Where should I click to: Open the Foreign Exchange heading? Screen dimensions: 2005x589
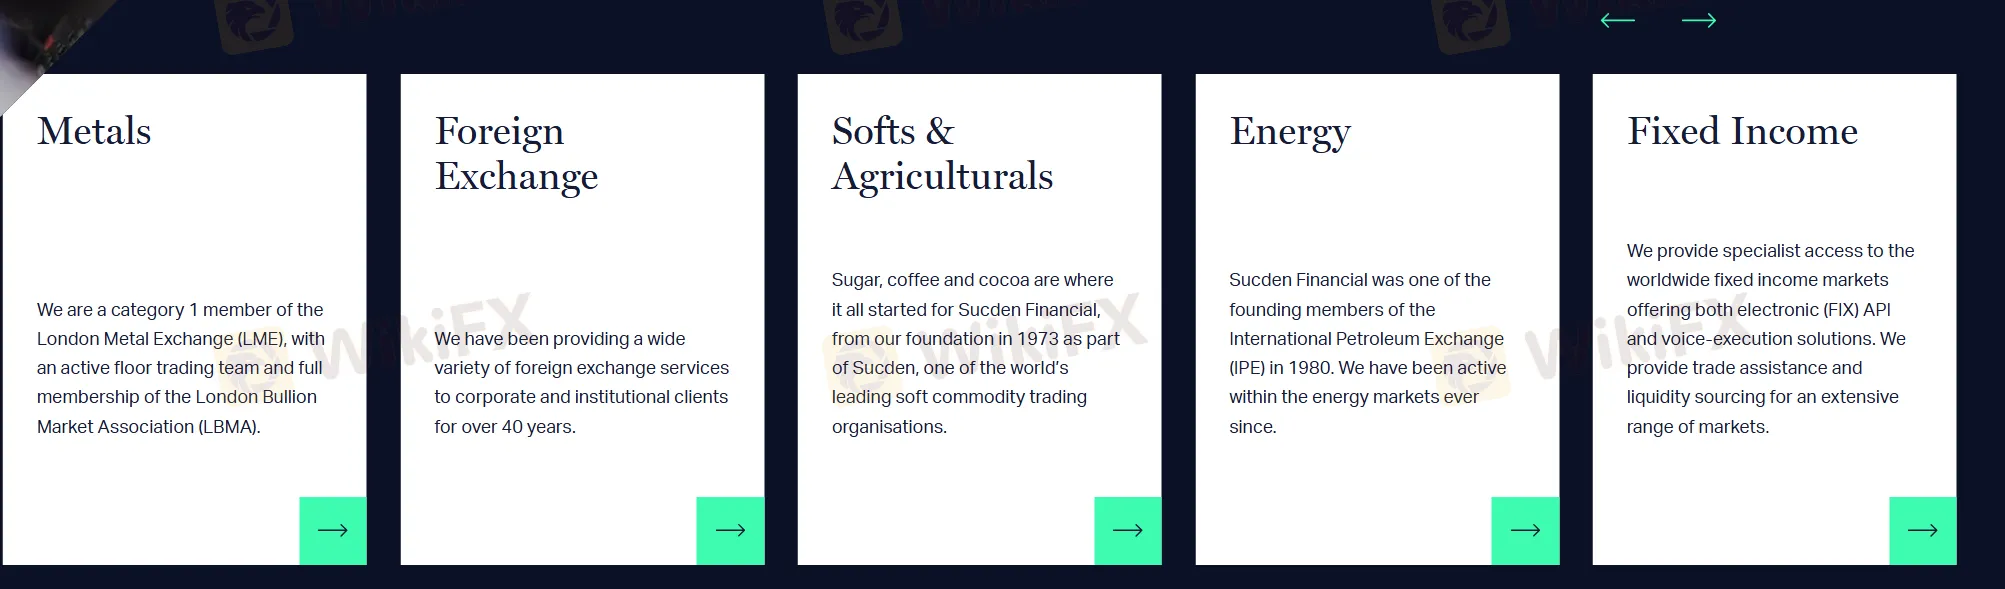[x=516, y=153]
